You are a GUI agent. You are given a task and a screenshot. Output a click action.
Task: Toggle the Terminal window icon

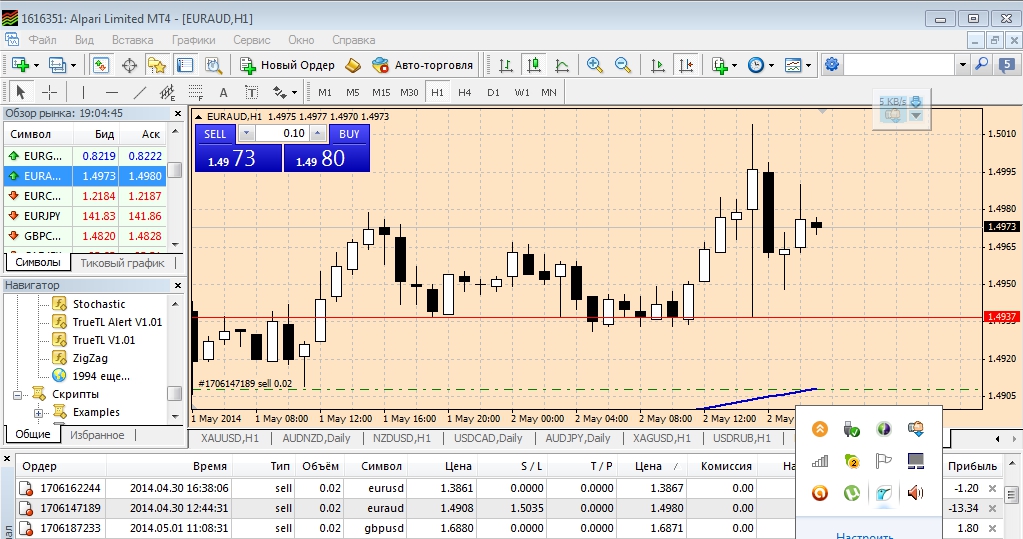click(185, 65)
